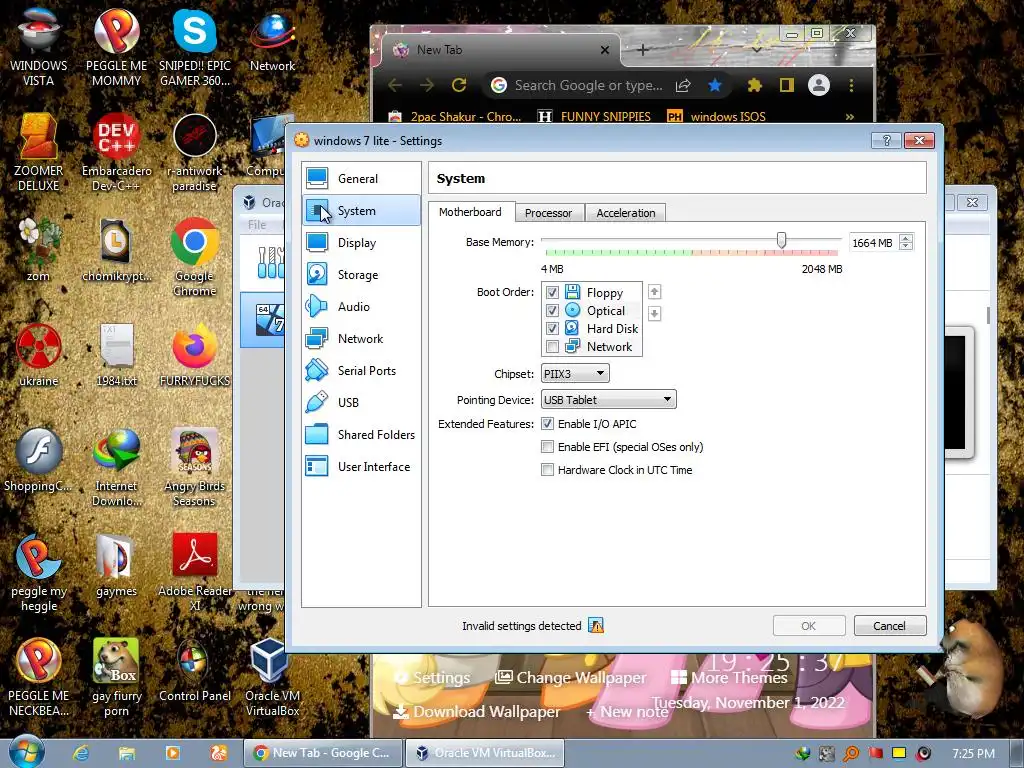
Task: Click Chrome address search bar
Action: [588, 85]
